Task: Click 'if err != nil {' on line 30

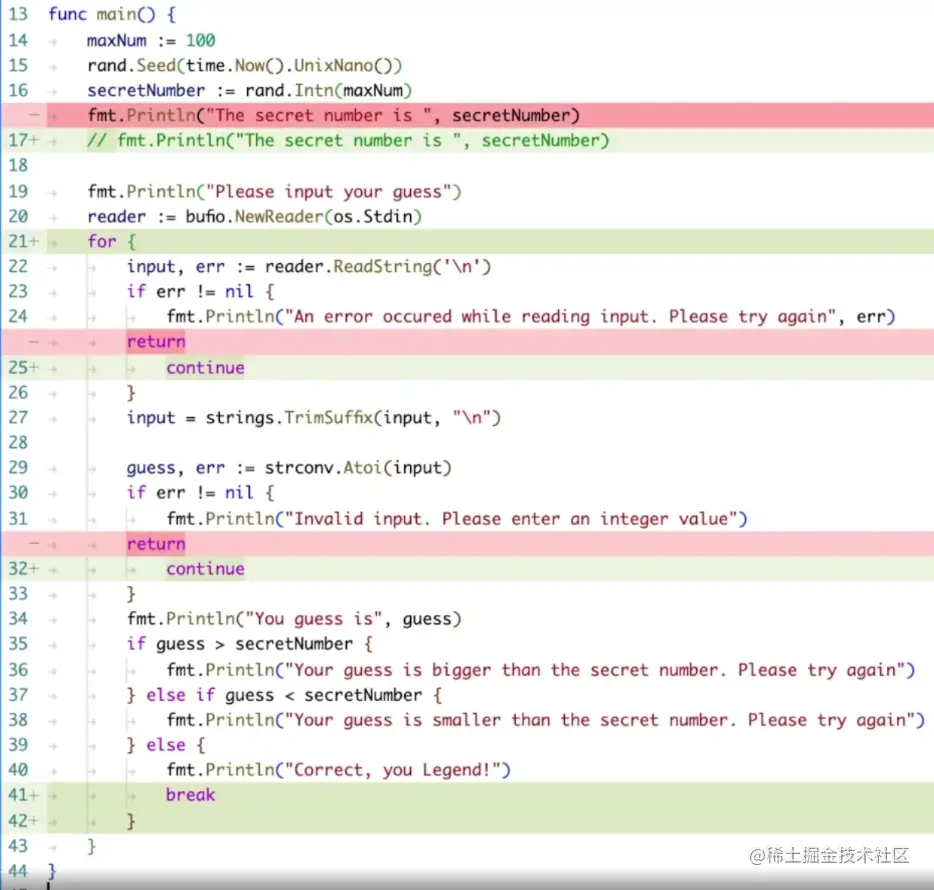Action: coord(200,493)
